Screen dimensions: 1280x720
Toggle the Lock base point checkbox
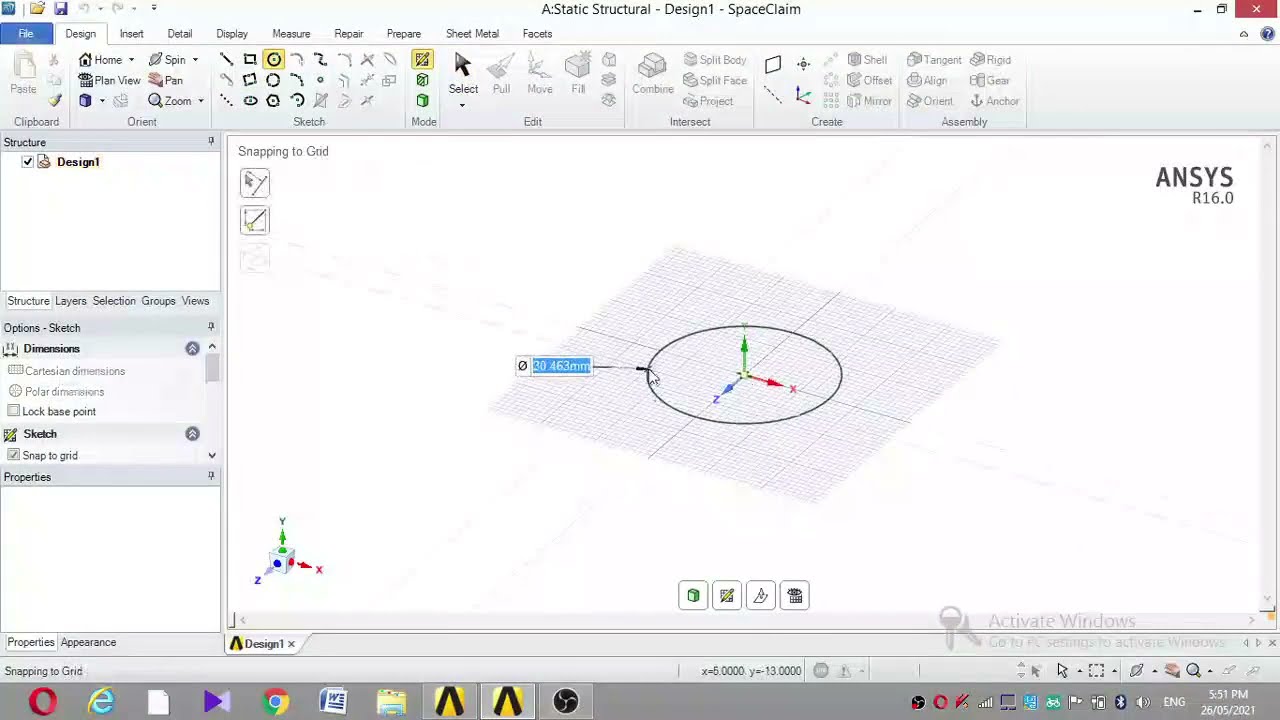[13, 412]
